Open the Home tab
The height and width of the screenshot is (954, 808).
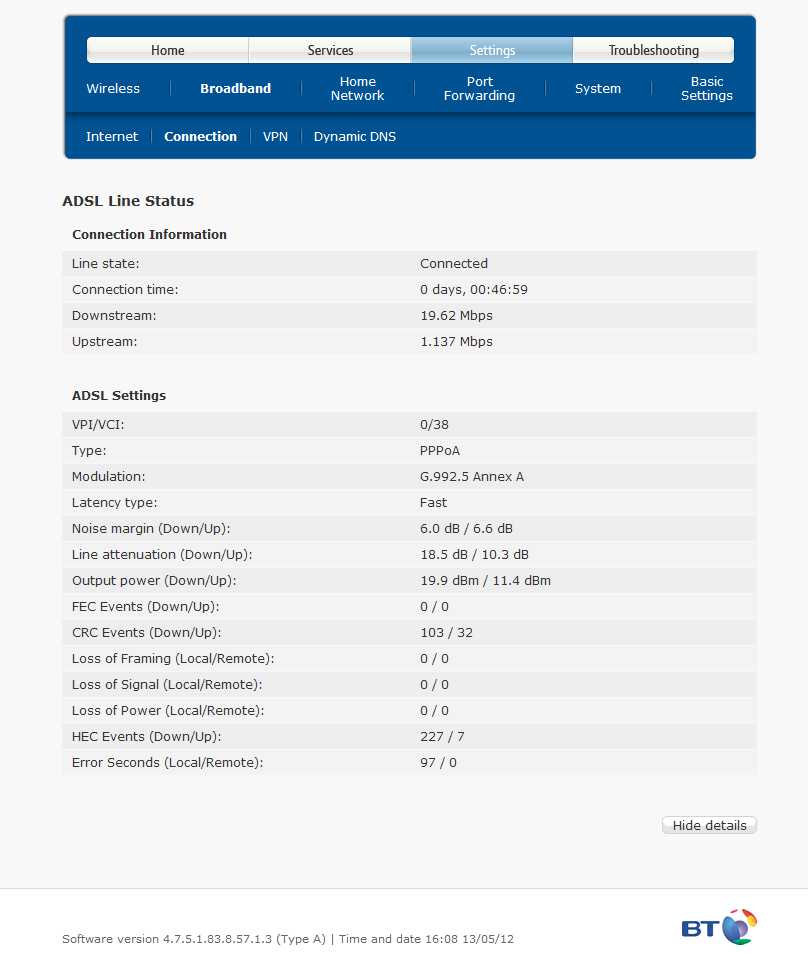click(x=168, y=50)
